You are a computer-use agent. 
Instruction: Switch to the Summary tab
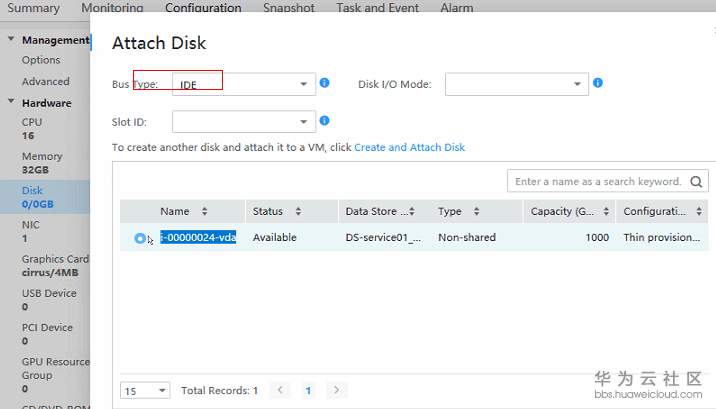(33, 8)
